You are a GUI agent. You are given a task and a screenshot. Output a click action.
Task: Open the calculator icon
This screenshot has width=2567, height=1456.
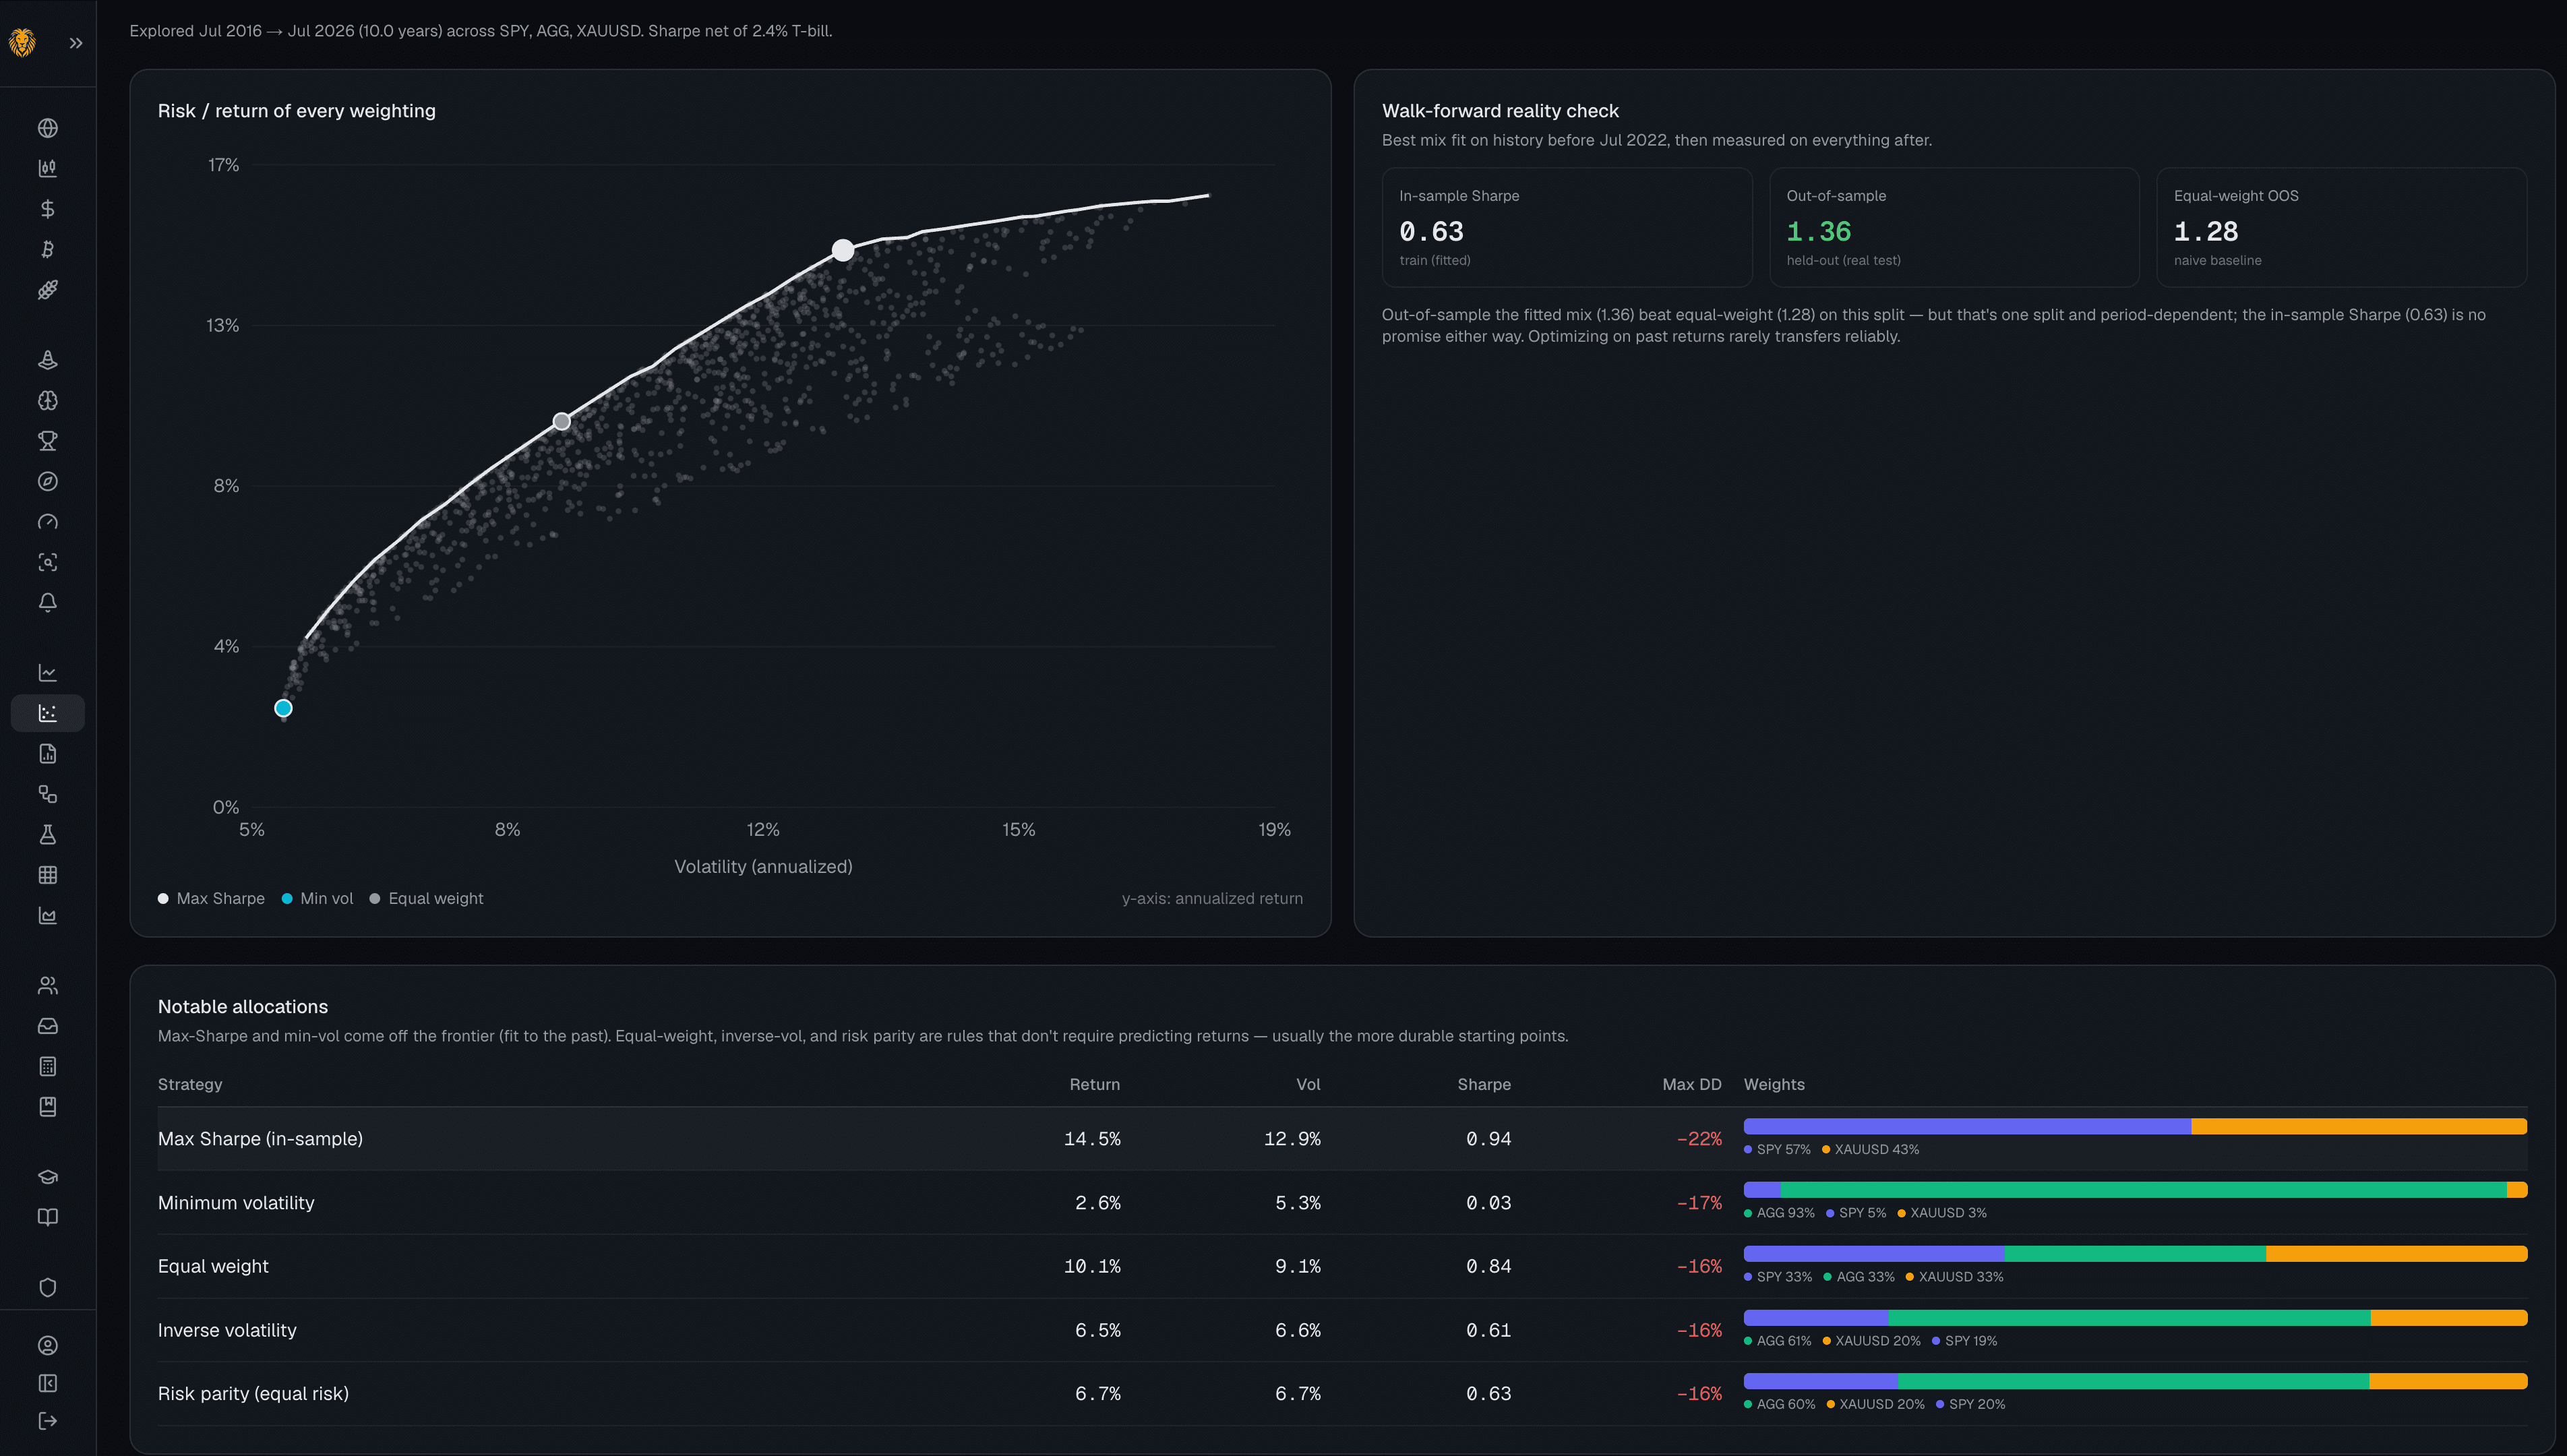[x=47, y=1066]
